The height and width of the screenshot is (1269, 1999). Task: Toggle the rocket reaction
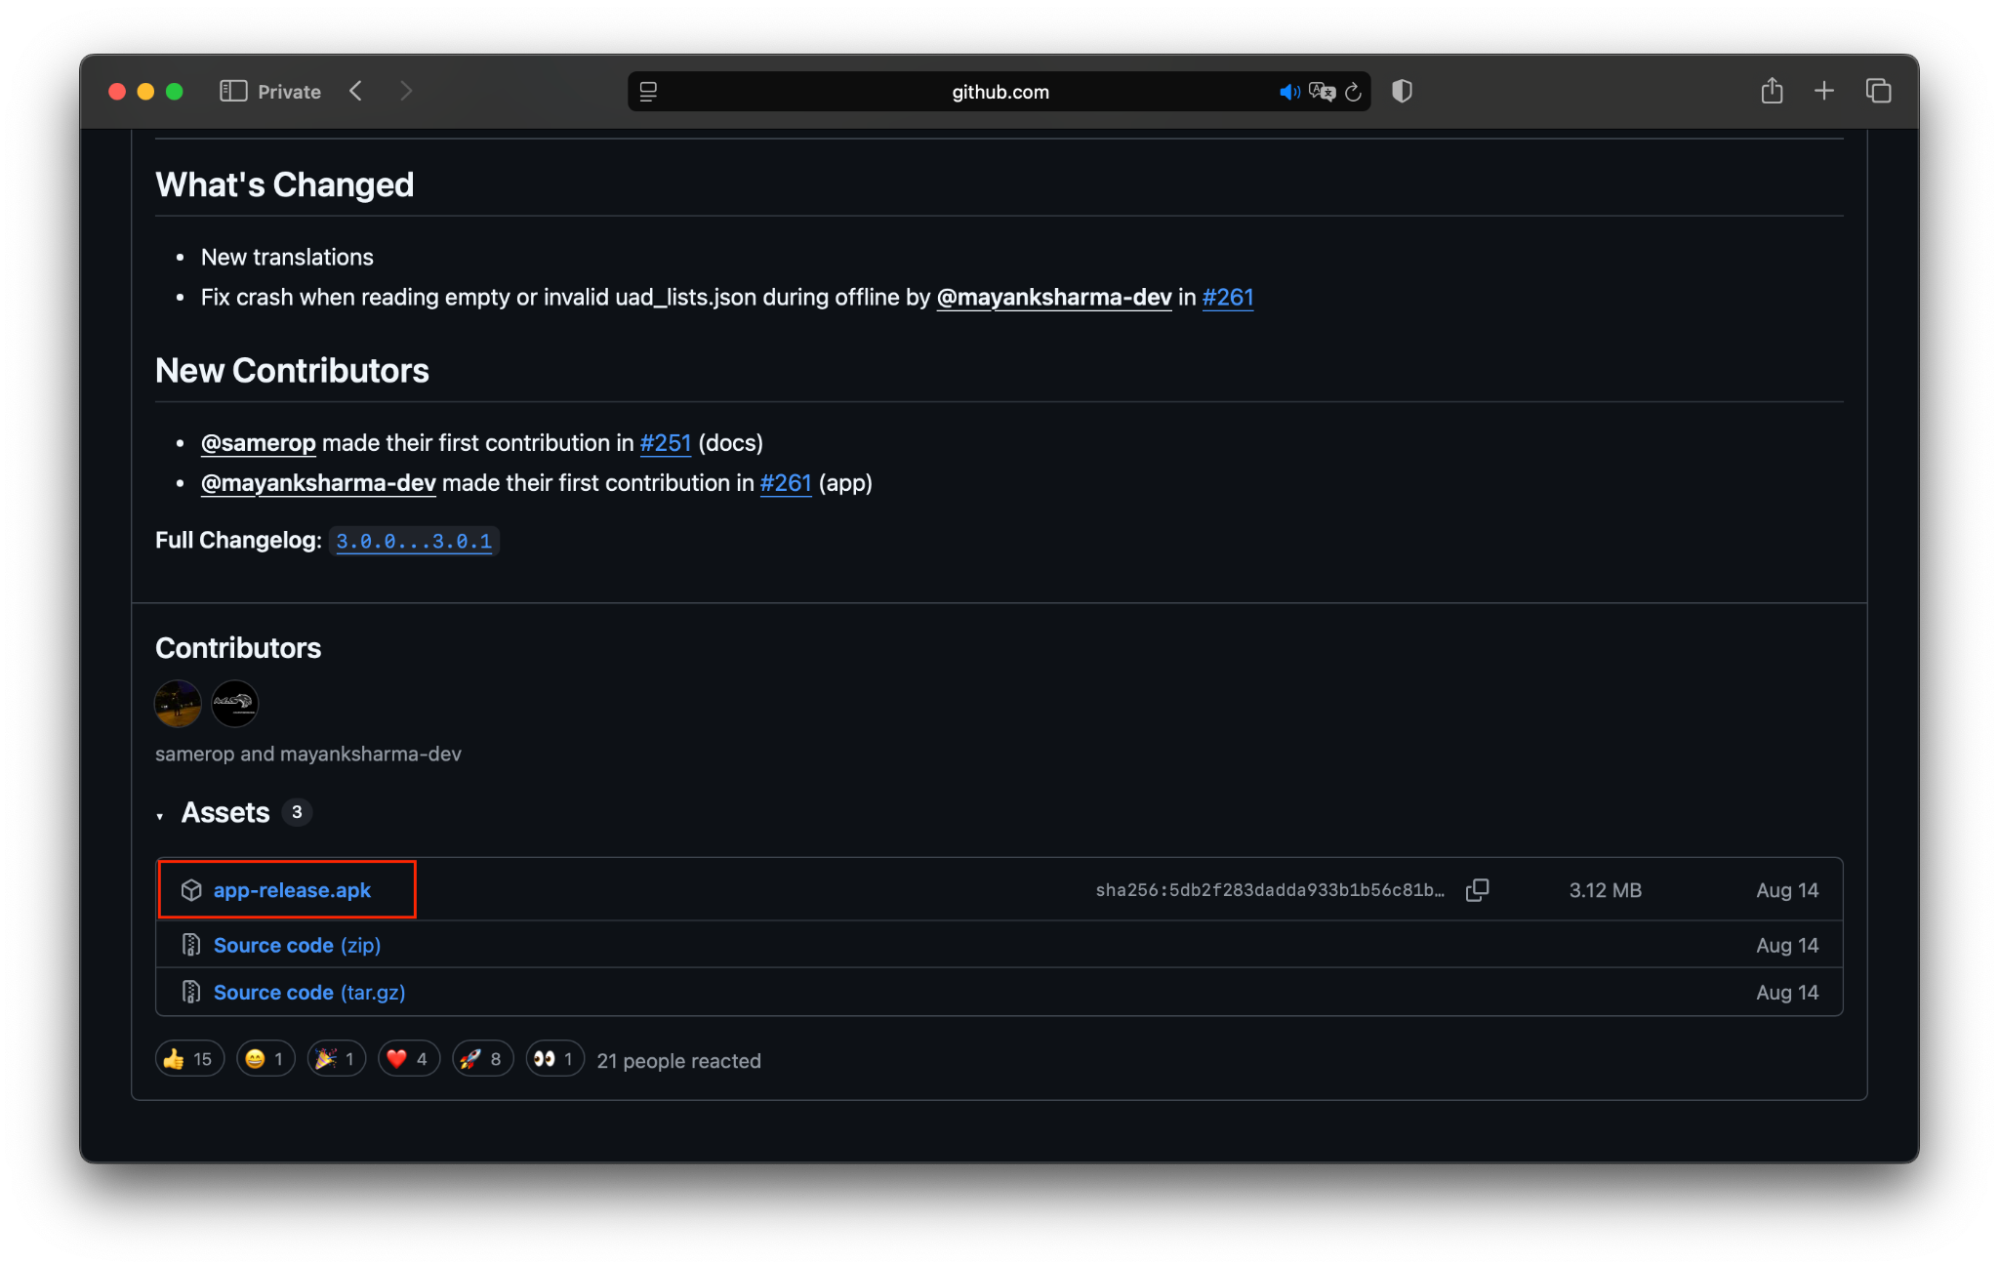pos(482,1059)
